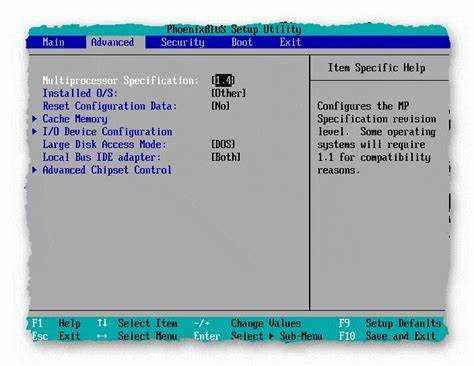The image size is (474, 366).
Task: Change the highlighted 1.4 specification value
Action: [223, 80]
